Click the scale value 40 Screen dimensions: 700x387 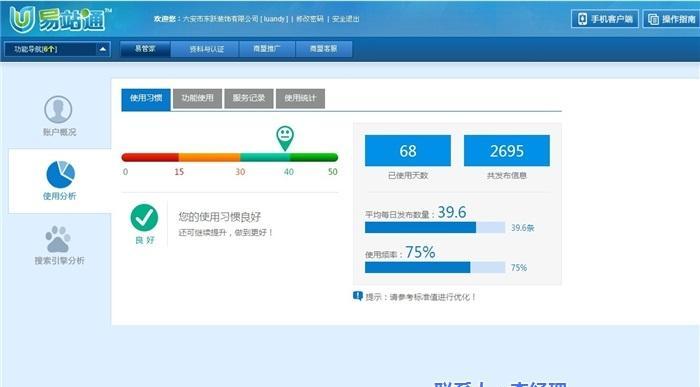[289, 172]
